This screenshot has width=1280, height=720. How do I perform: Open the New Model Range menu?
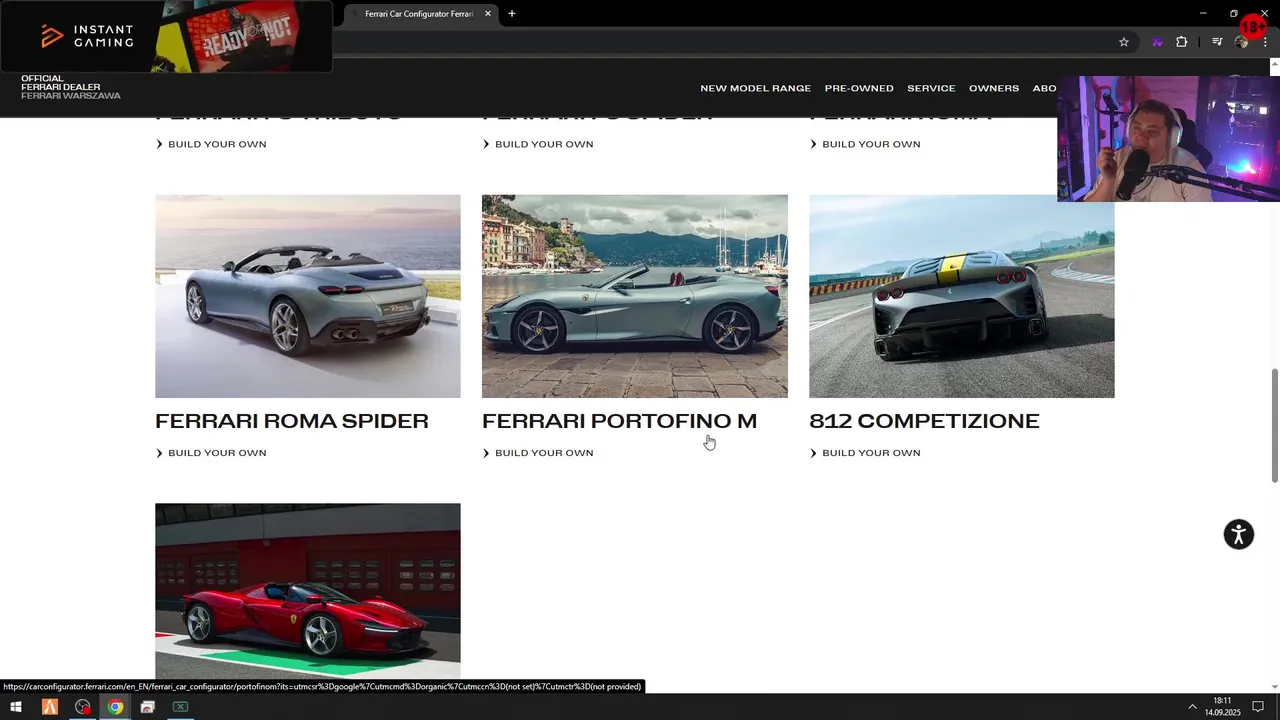(755, 88)
